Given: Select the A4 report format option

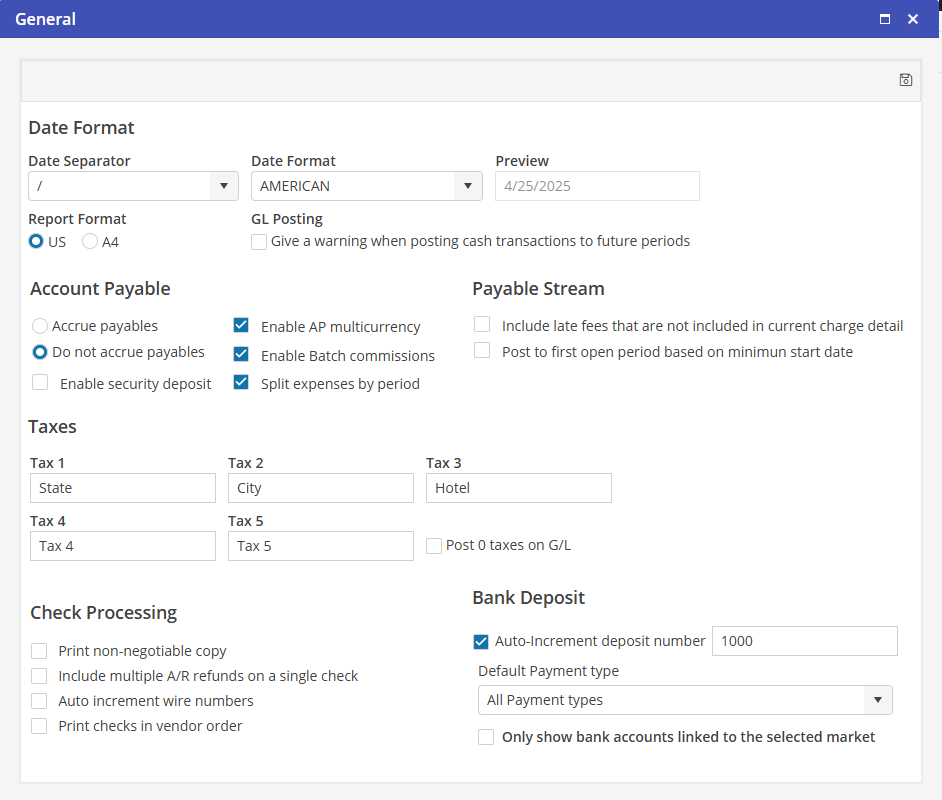Looking at the screenshot, I should pyautogui.click(x=90, y=241).
